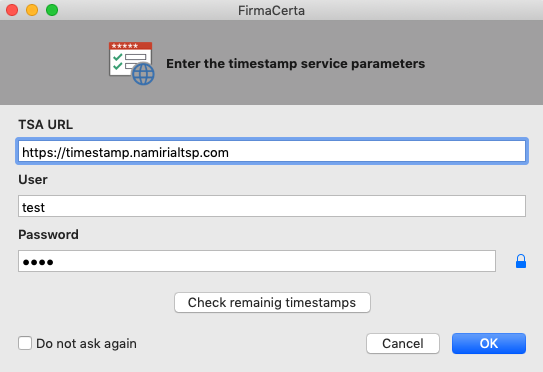
Task: Click into the User field containing 'test'
Action: coord(272,206)
